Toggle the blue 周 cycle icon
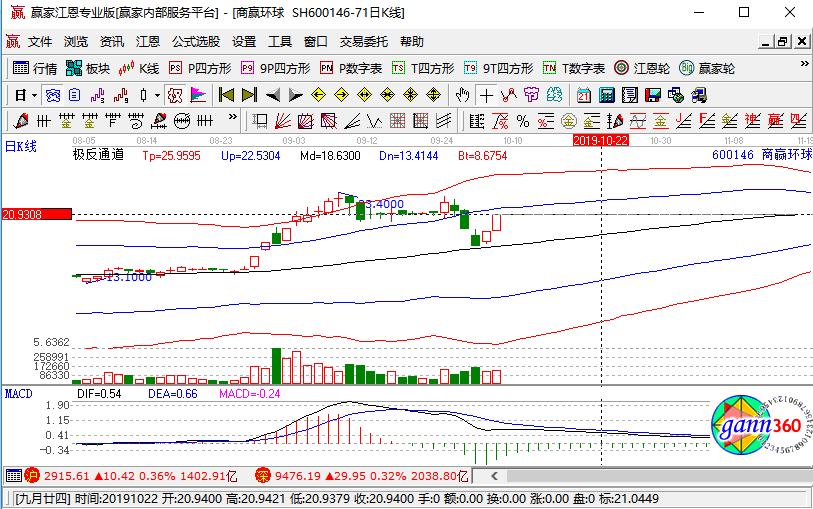Viewport: 813px width, 509px height. click(53, 95)
